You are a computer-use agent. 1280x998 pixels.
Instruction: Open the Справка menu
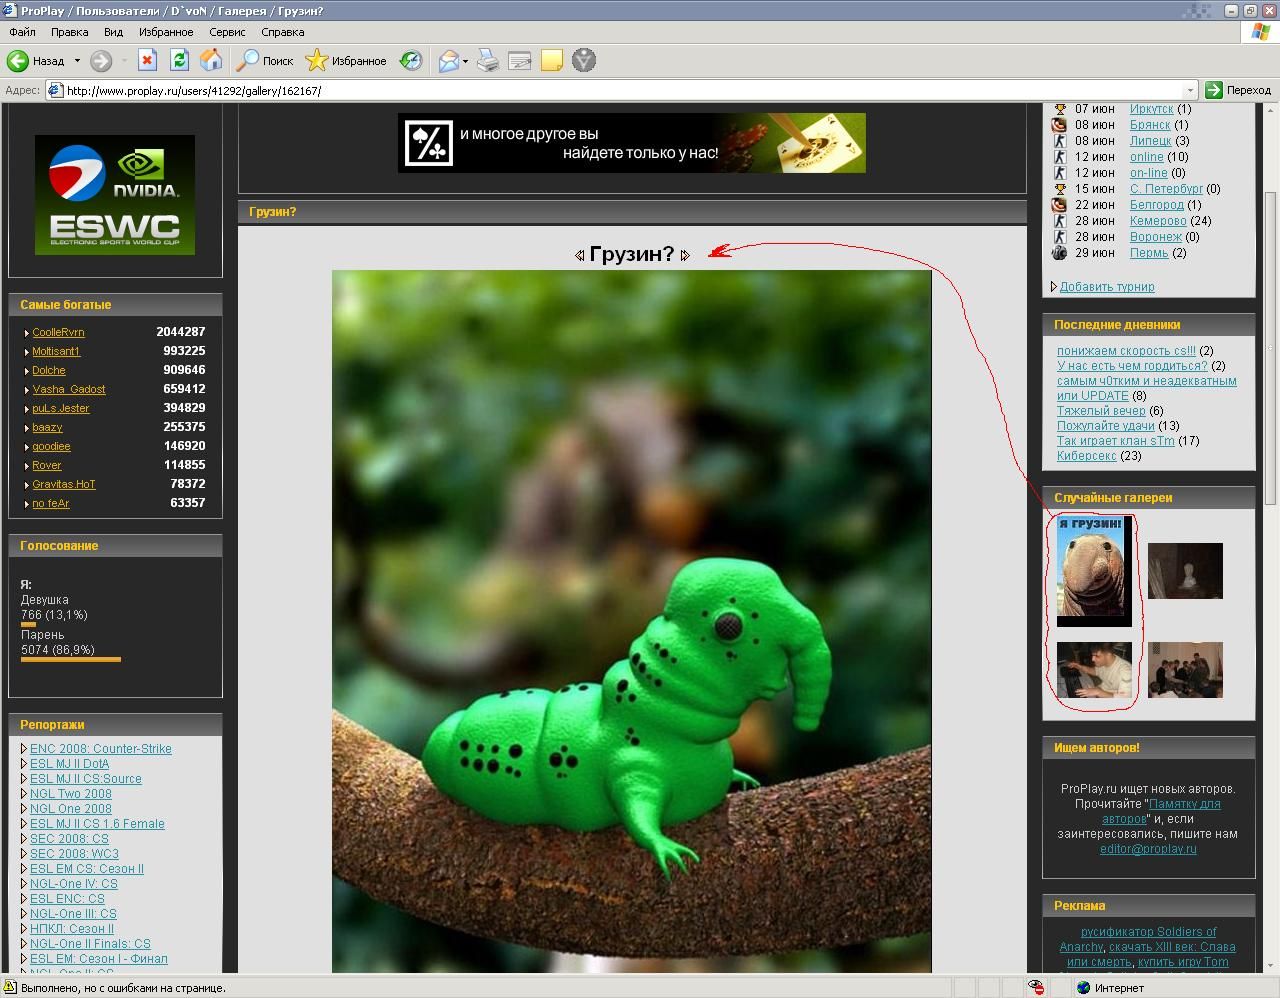tap(283, 32)
